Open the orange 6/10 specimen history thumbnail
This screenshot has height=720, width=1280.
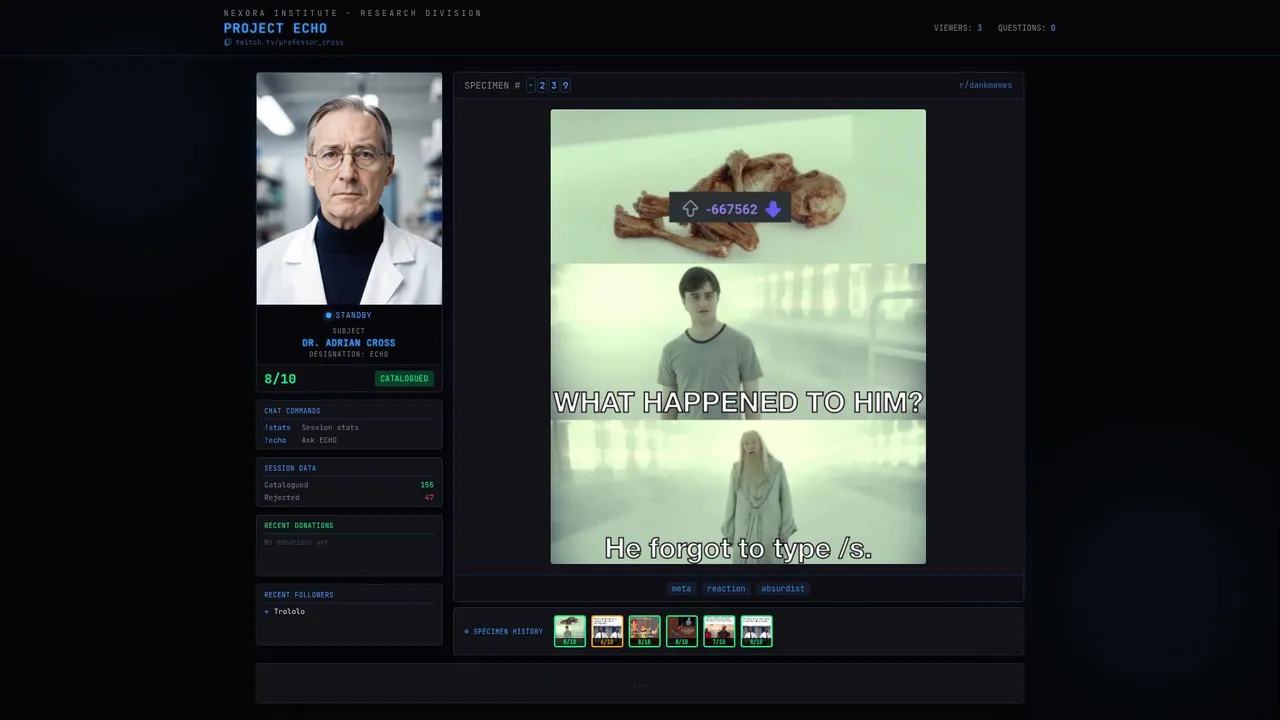[607, 631]
